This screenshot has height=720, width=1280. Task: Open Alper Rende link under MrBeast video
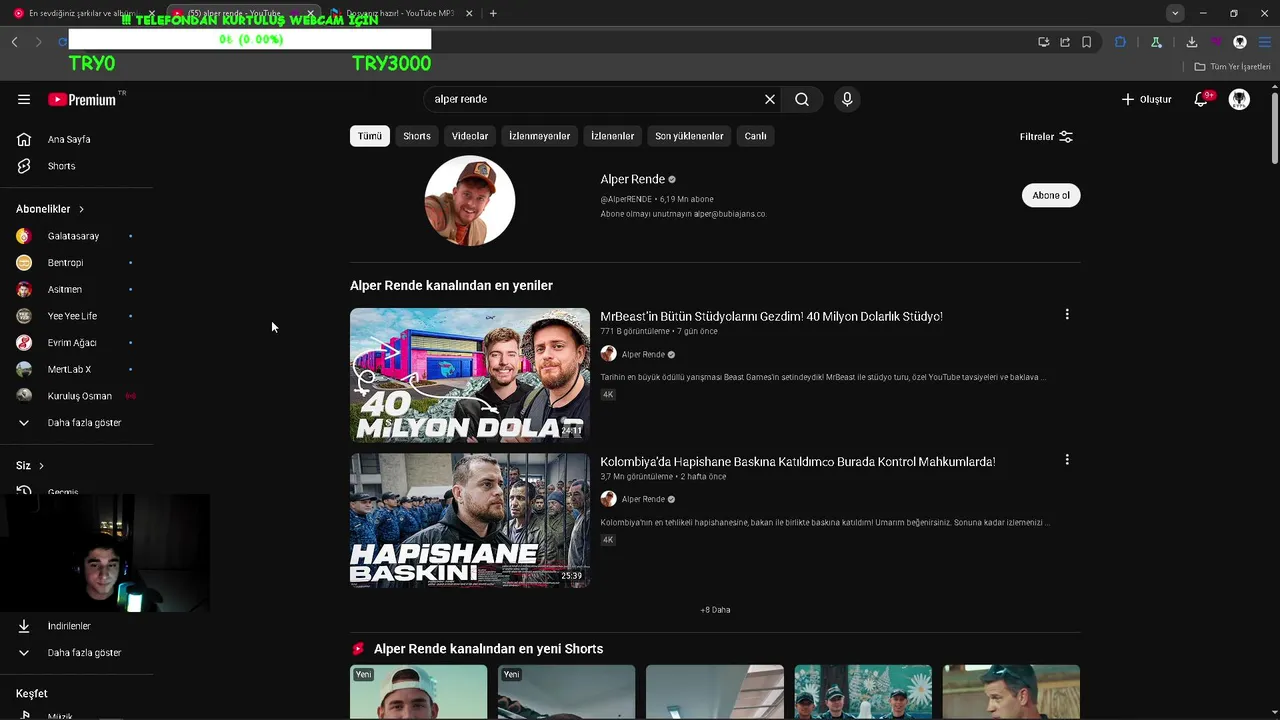643,354
